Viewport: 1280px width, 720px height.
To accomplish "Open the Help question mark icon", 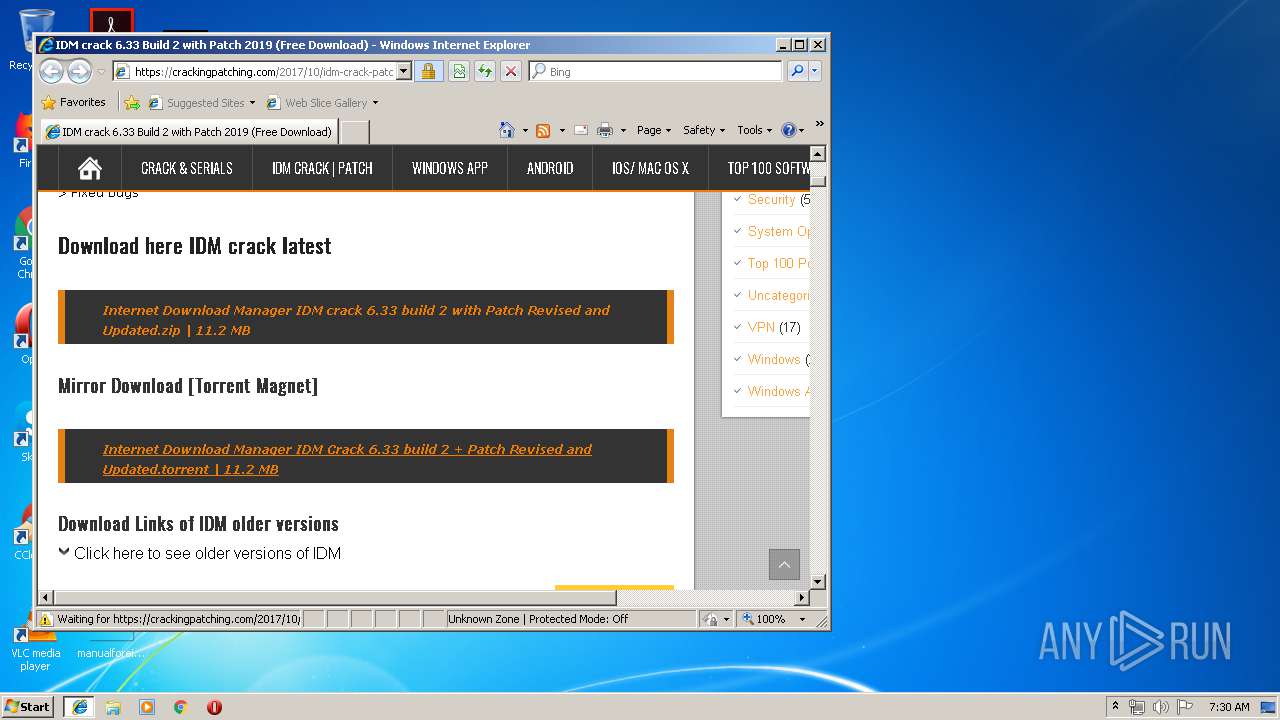I will 788,130.
